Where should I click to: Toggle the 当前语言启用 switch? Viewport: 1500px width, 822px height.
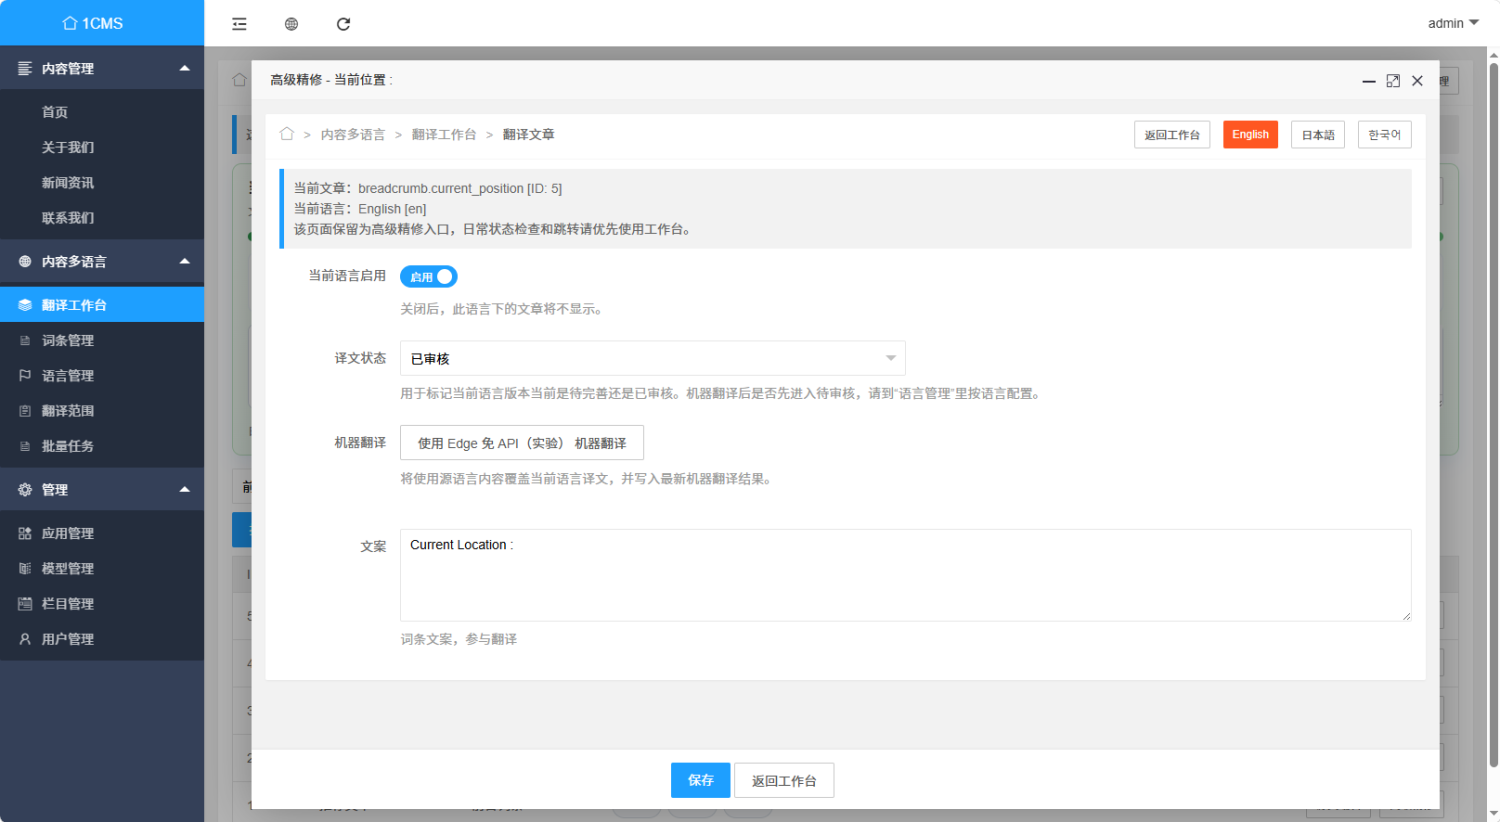point(429,277)
